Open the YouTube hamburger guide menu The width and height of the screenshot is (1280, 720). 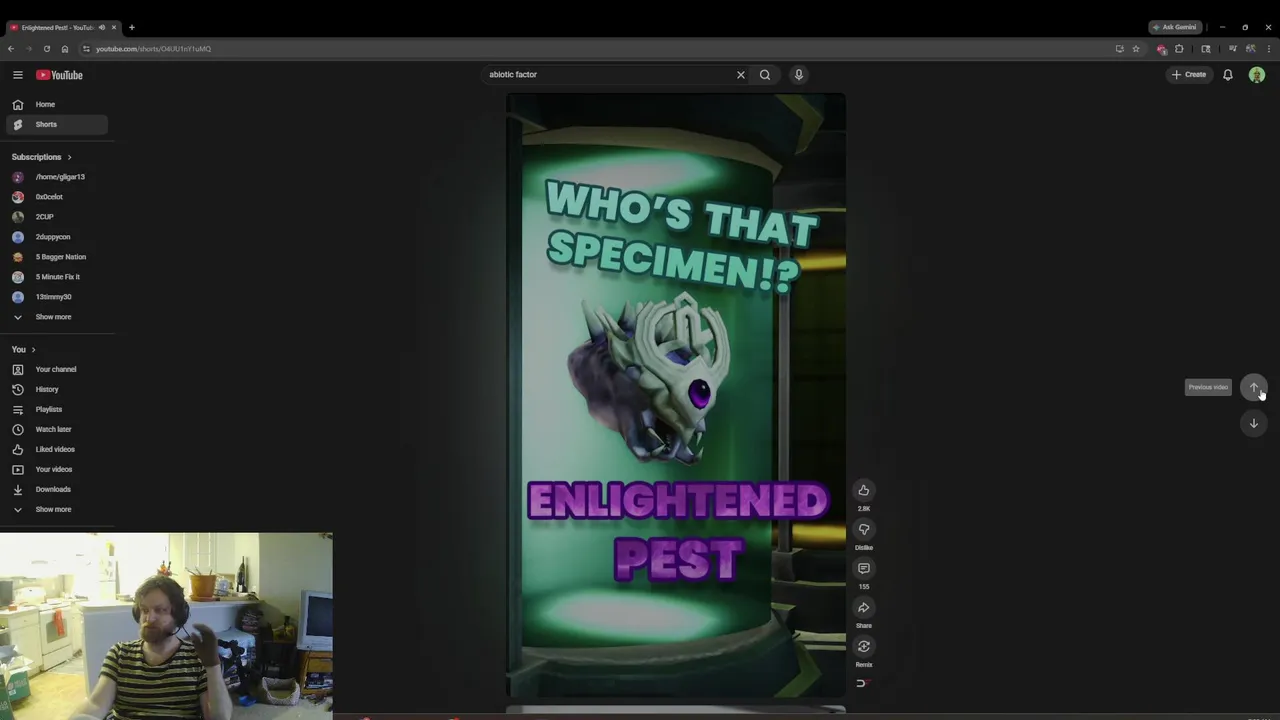coord(17,75)
